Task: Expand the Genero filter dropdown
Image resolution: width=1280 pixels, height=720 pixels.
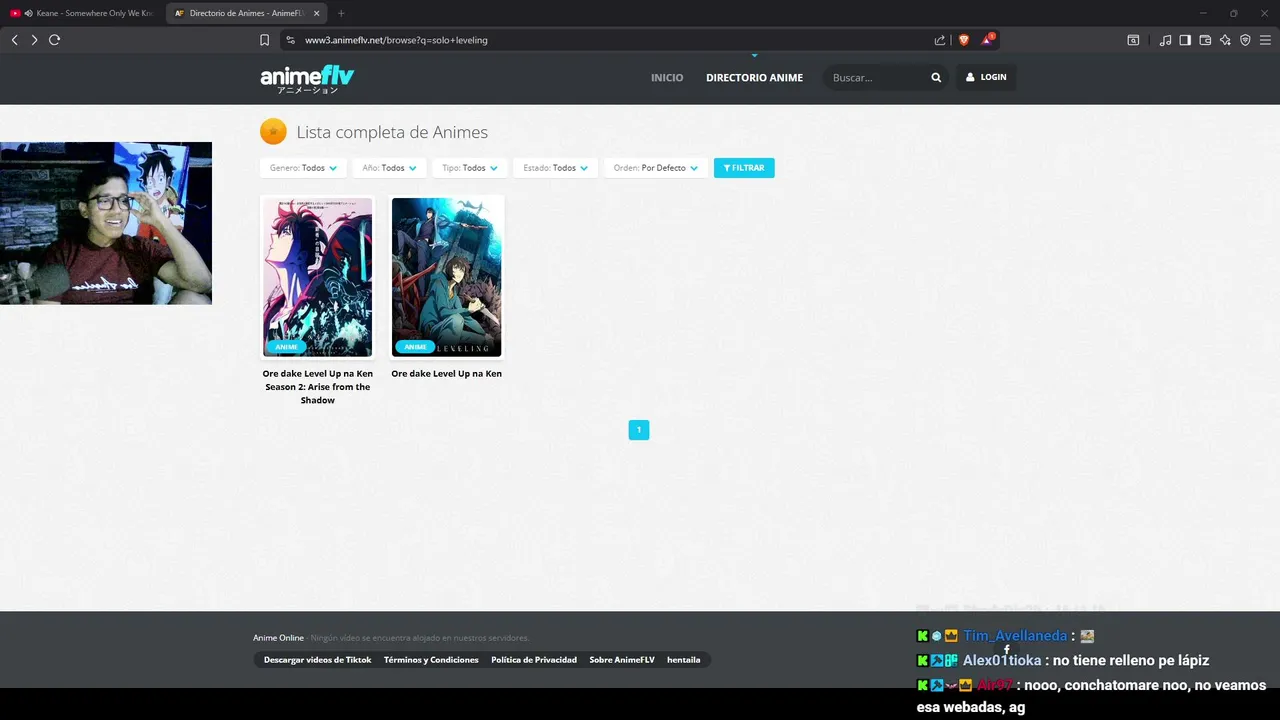Action: coord(303,168)
